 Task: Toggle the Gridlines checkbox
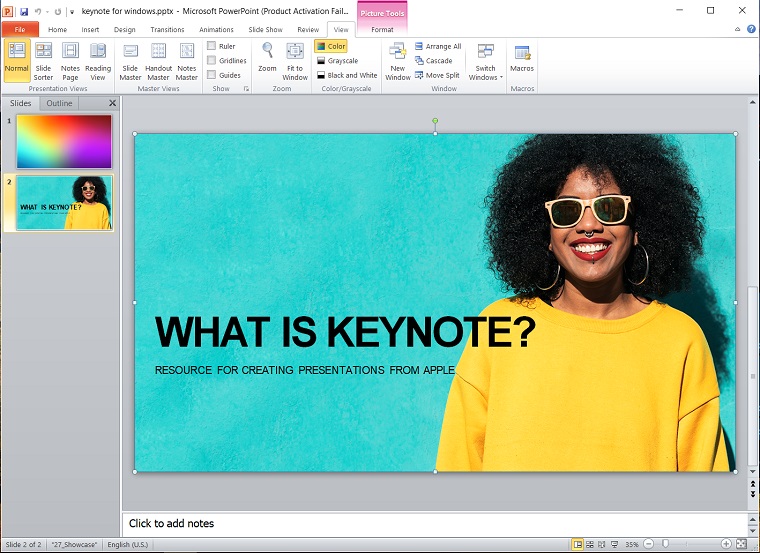[211, 60]
